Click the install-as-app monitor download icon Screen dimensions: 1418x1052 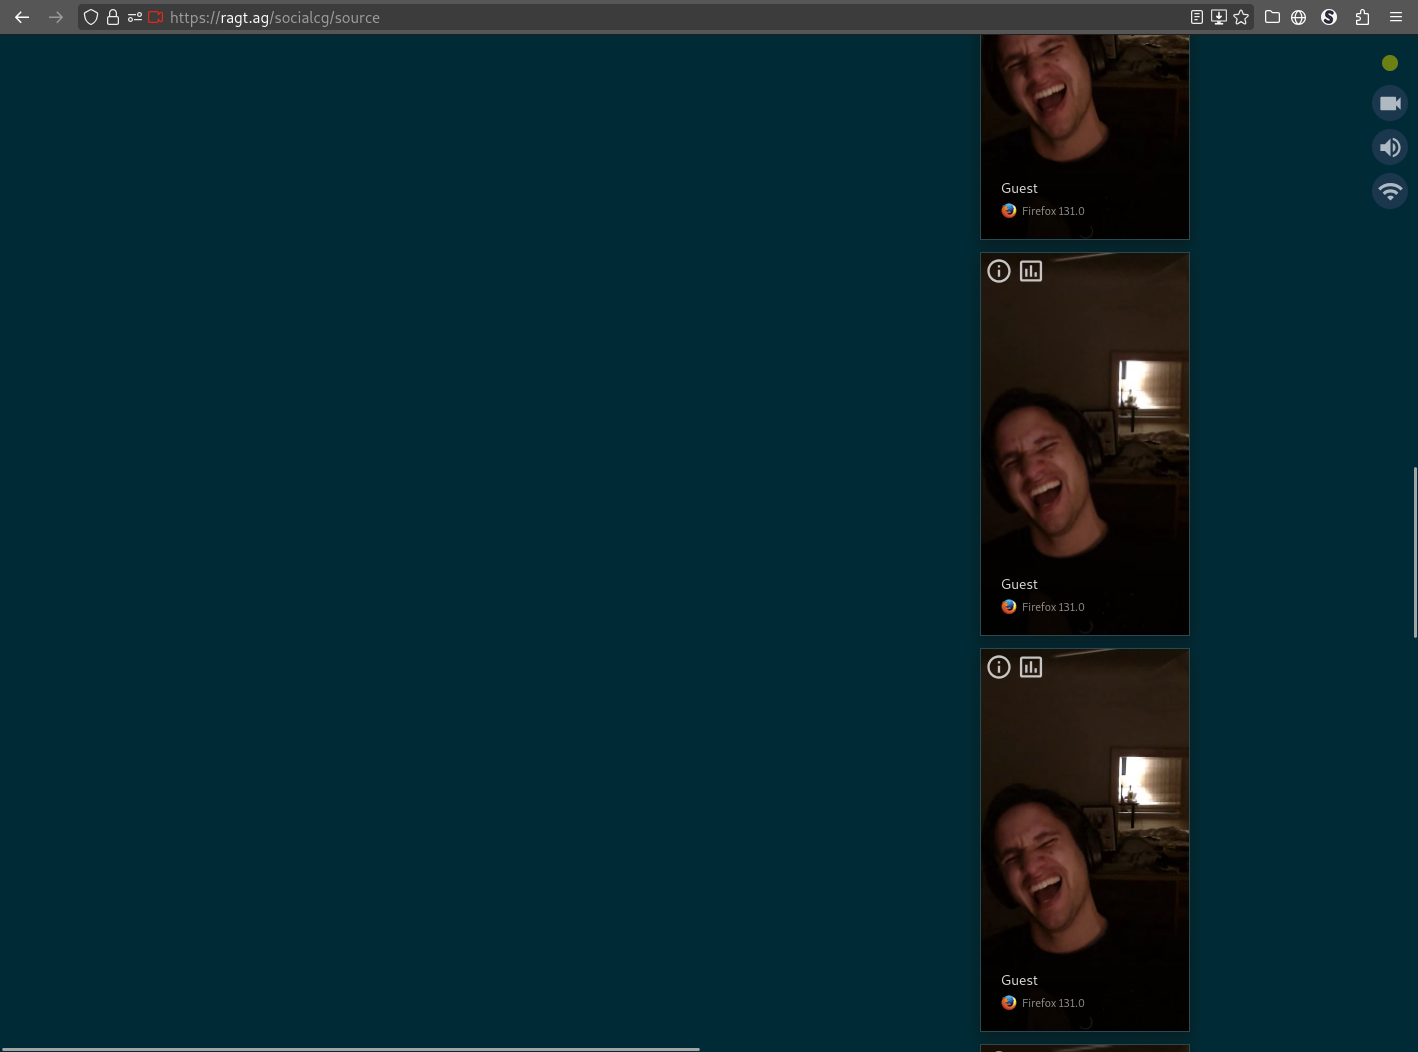click(1219, 17)
